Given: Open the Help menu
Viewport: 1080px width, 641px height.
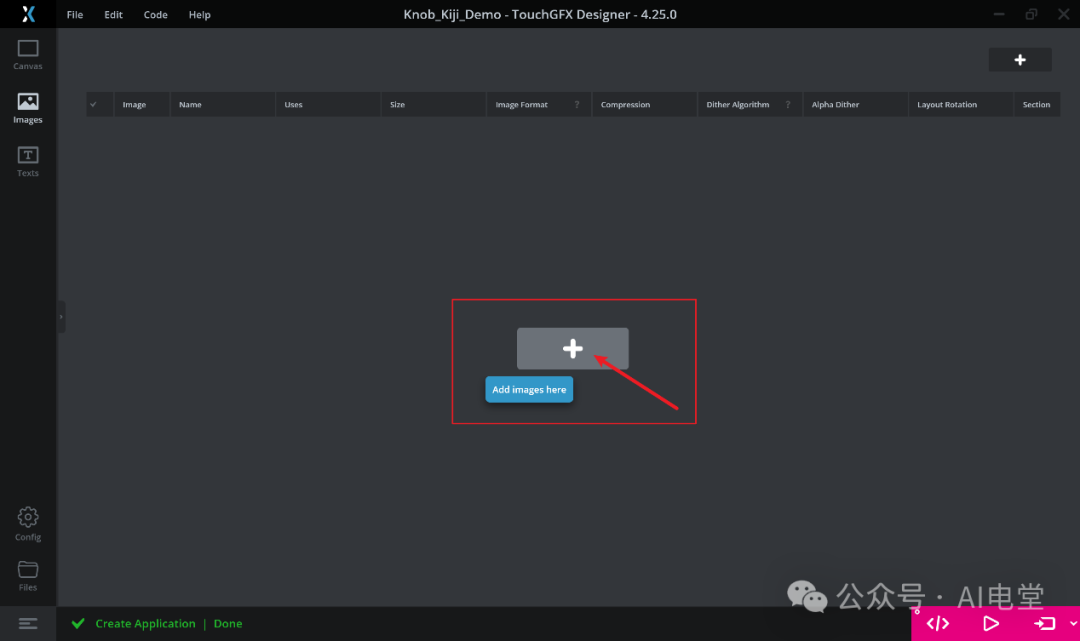Looking at the screenshot, I should pyautogui.click(x=199, y=14).
